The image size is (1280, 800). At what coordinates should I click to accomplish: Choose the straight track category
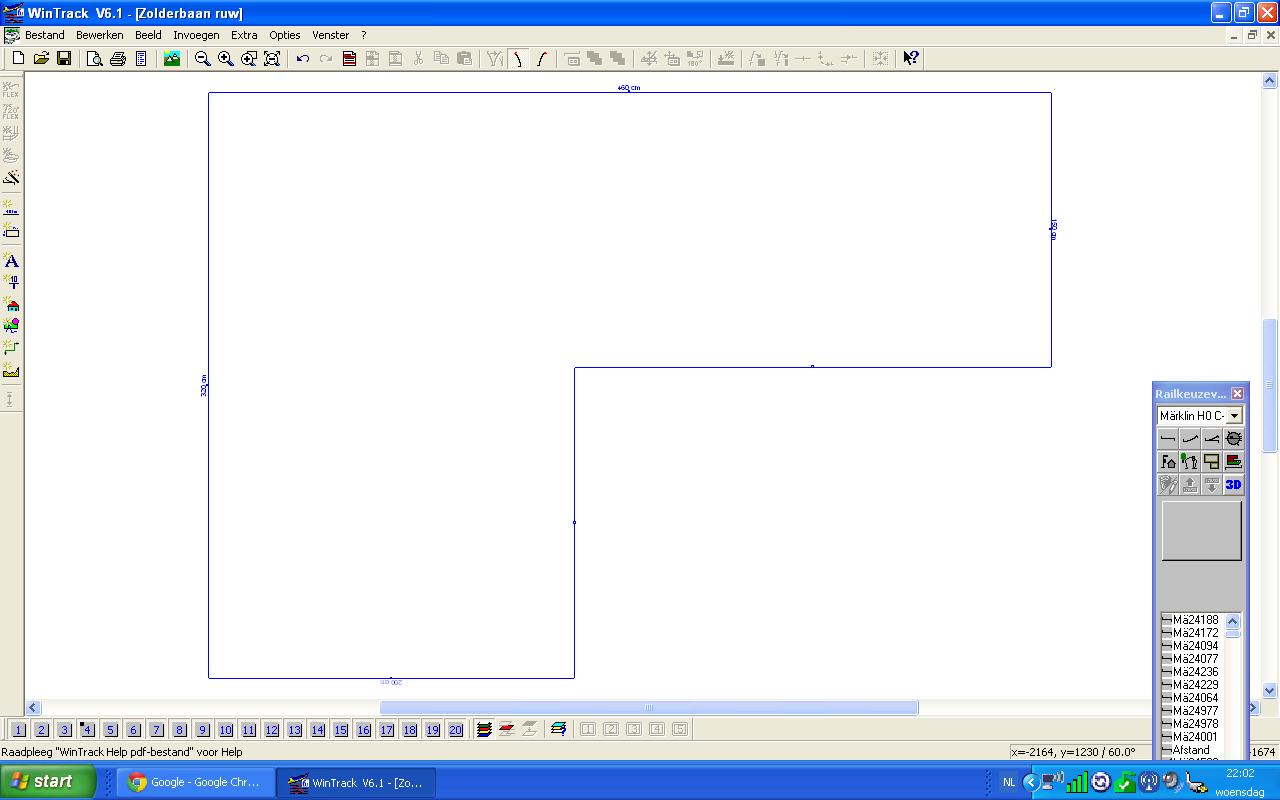(x=1168, y=438)
